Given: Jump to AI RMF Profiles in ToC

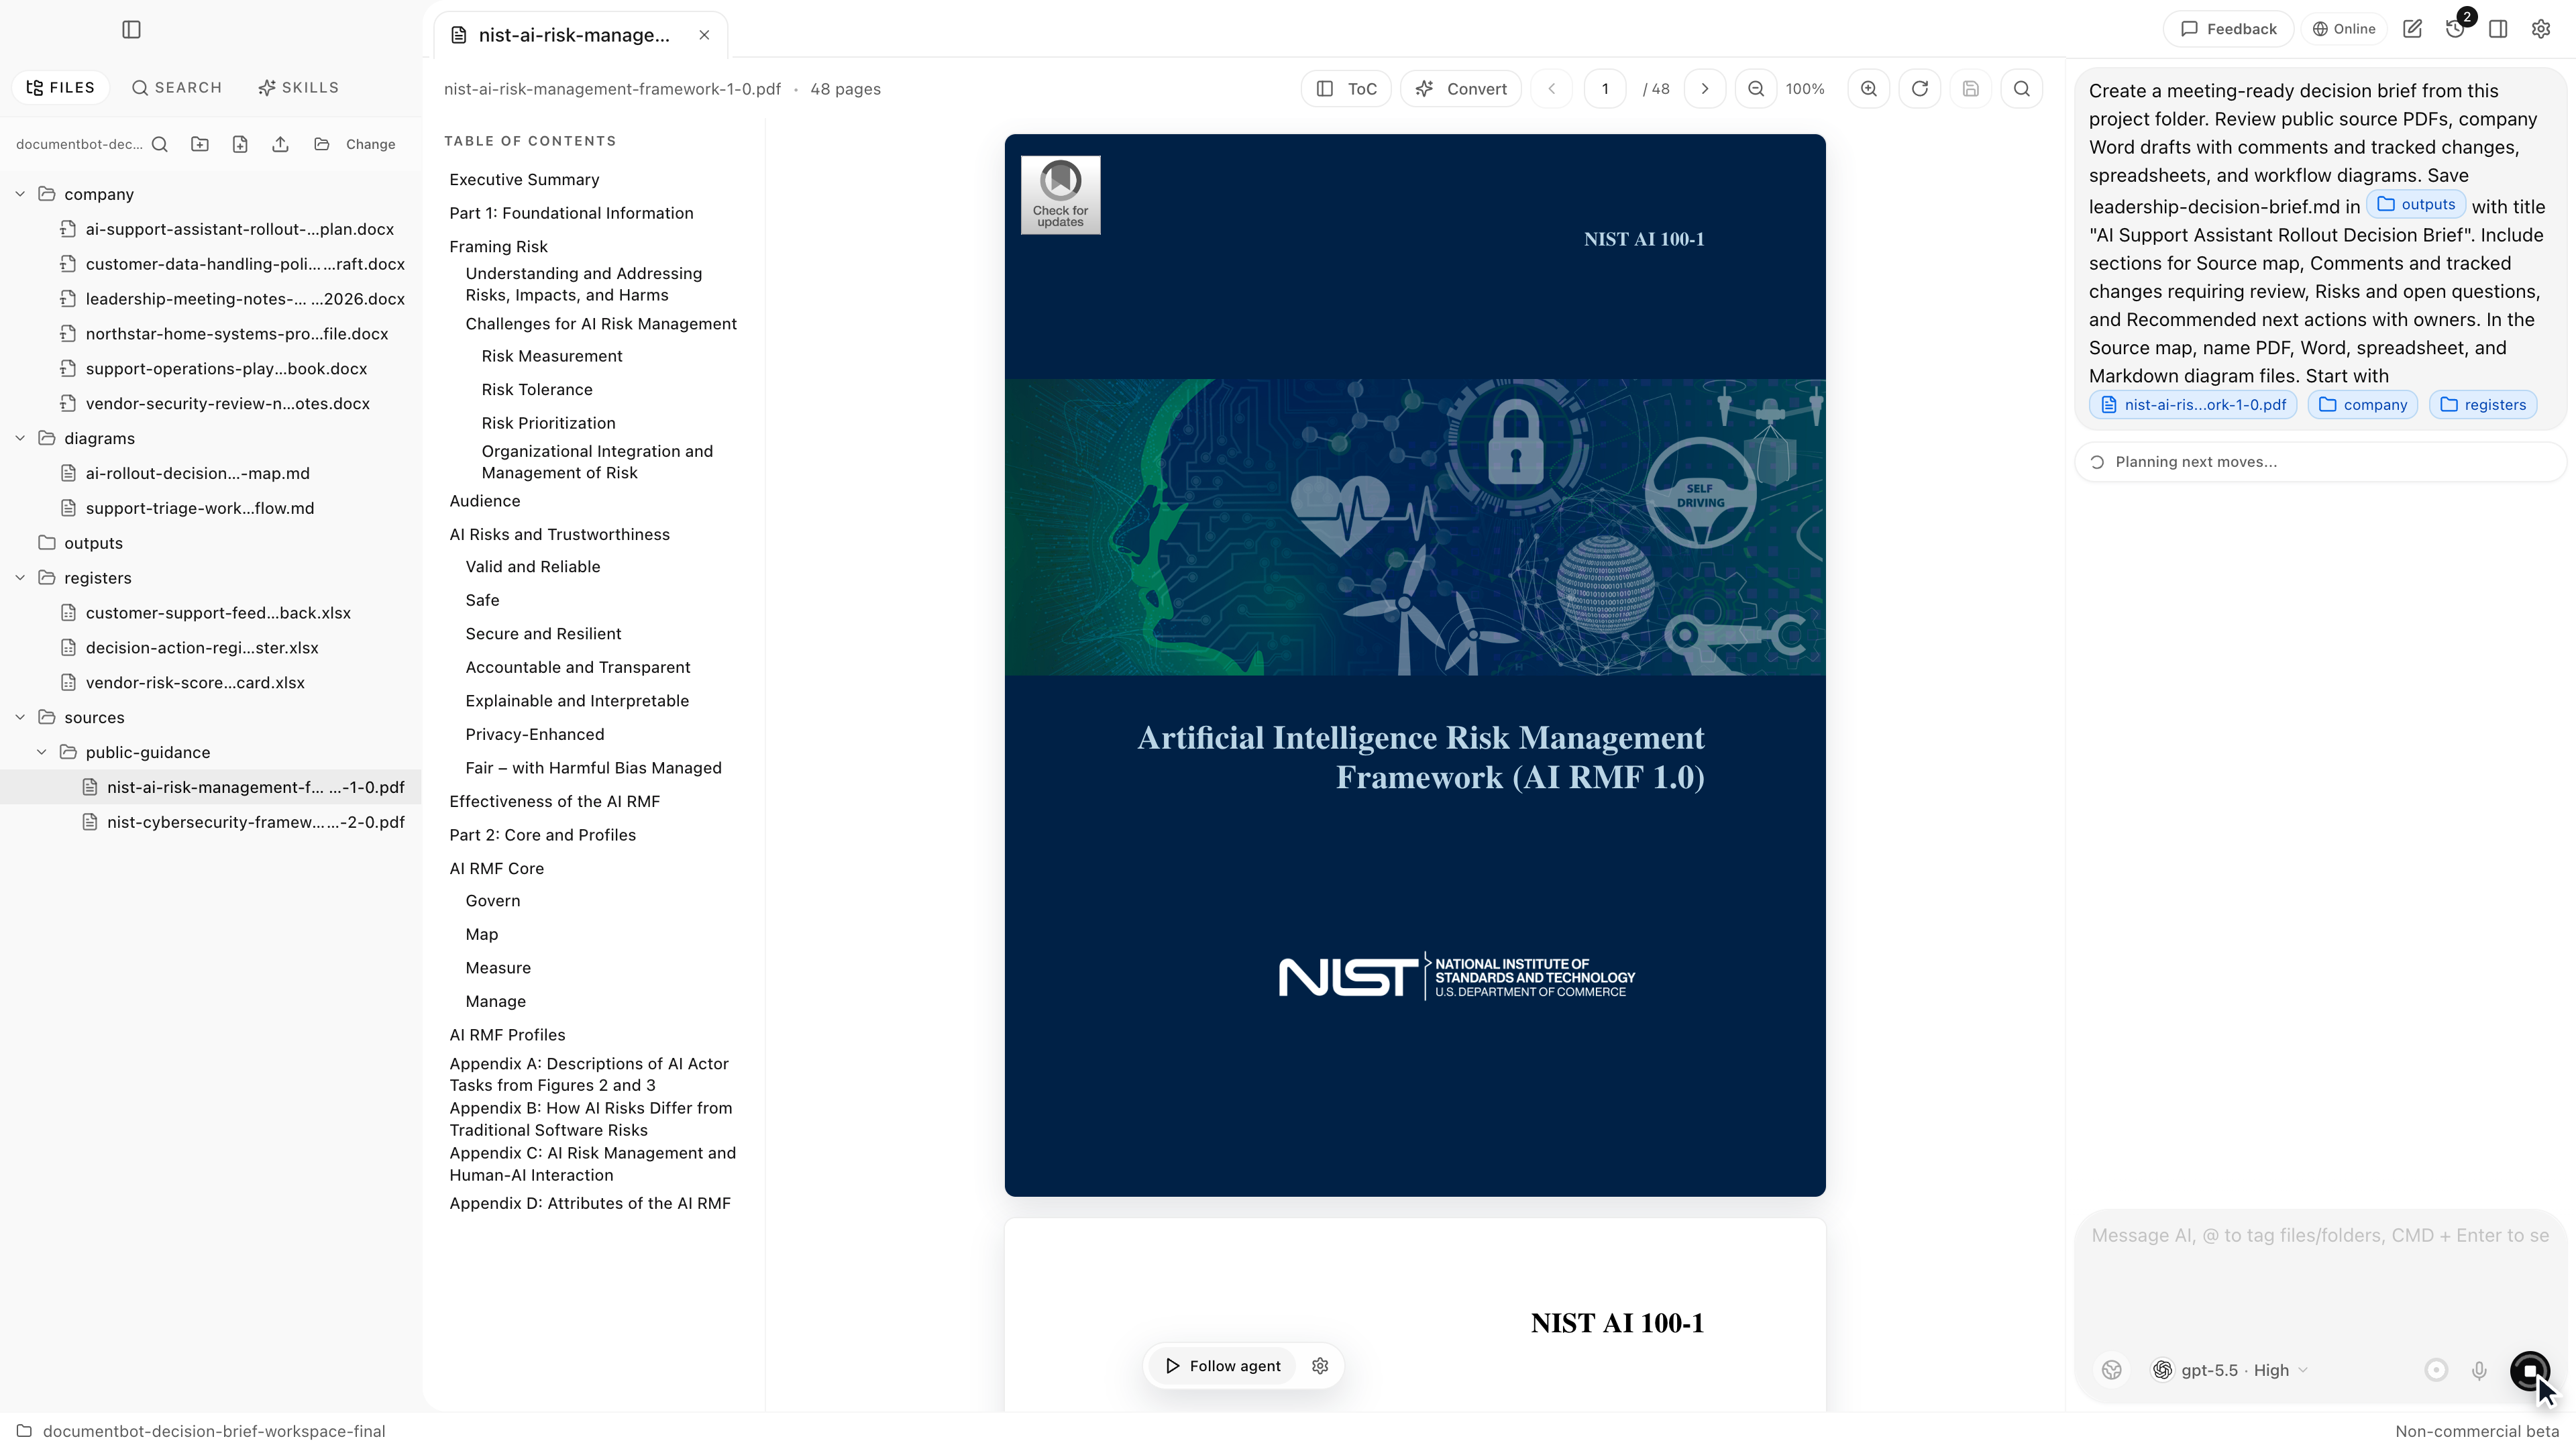Looking at the screenshot, I should pyautogui.click(x=507, y=1035).
